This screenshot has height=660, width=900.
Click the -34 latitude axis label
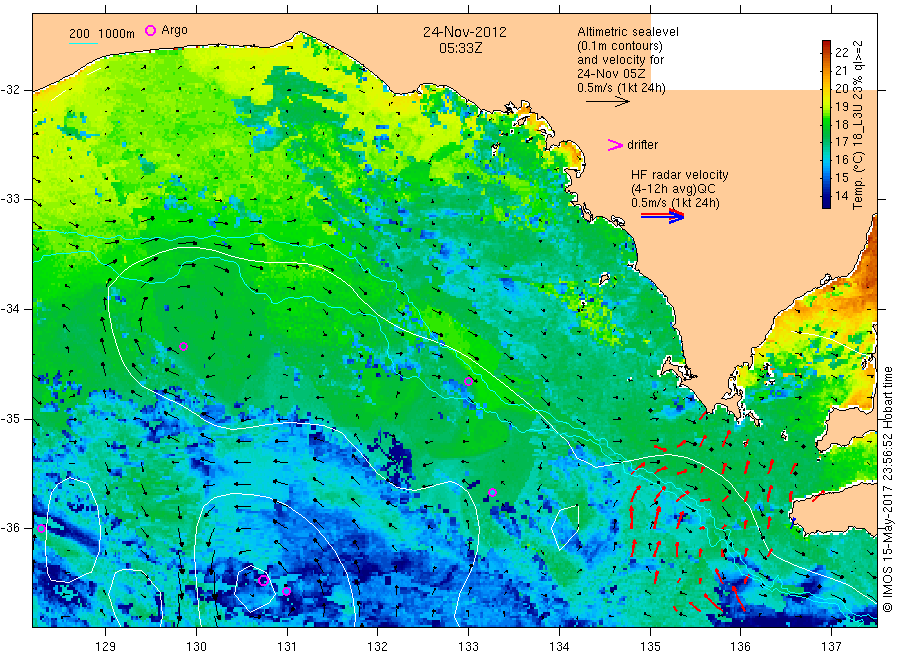[x=10, y=309]
